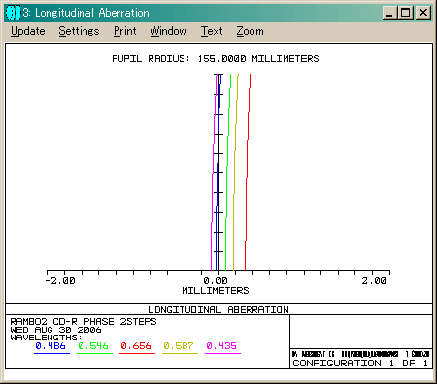This screenshot has height=384, width=437.
Task: Click the RAMBO2 CD-R PHASE 2STEPS title
Action: (x=83, y=322)
